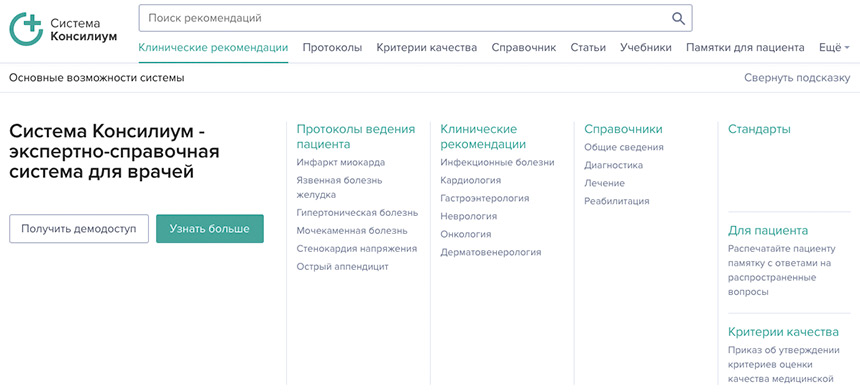This screenshot has width=860, height=392.
Task: Open the Стандарты heading link
Action: click(759, 129)
